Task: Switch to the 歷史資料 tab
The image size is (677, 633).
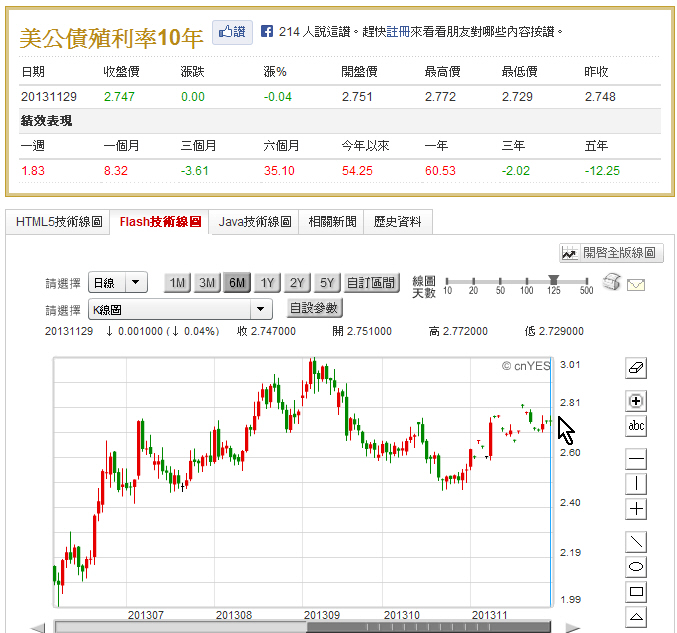Action: (x=397, y=222)
